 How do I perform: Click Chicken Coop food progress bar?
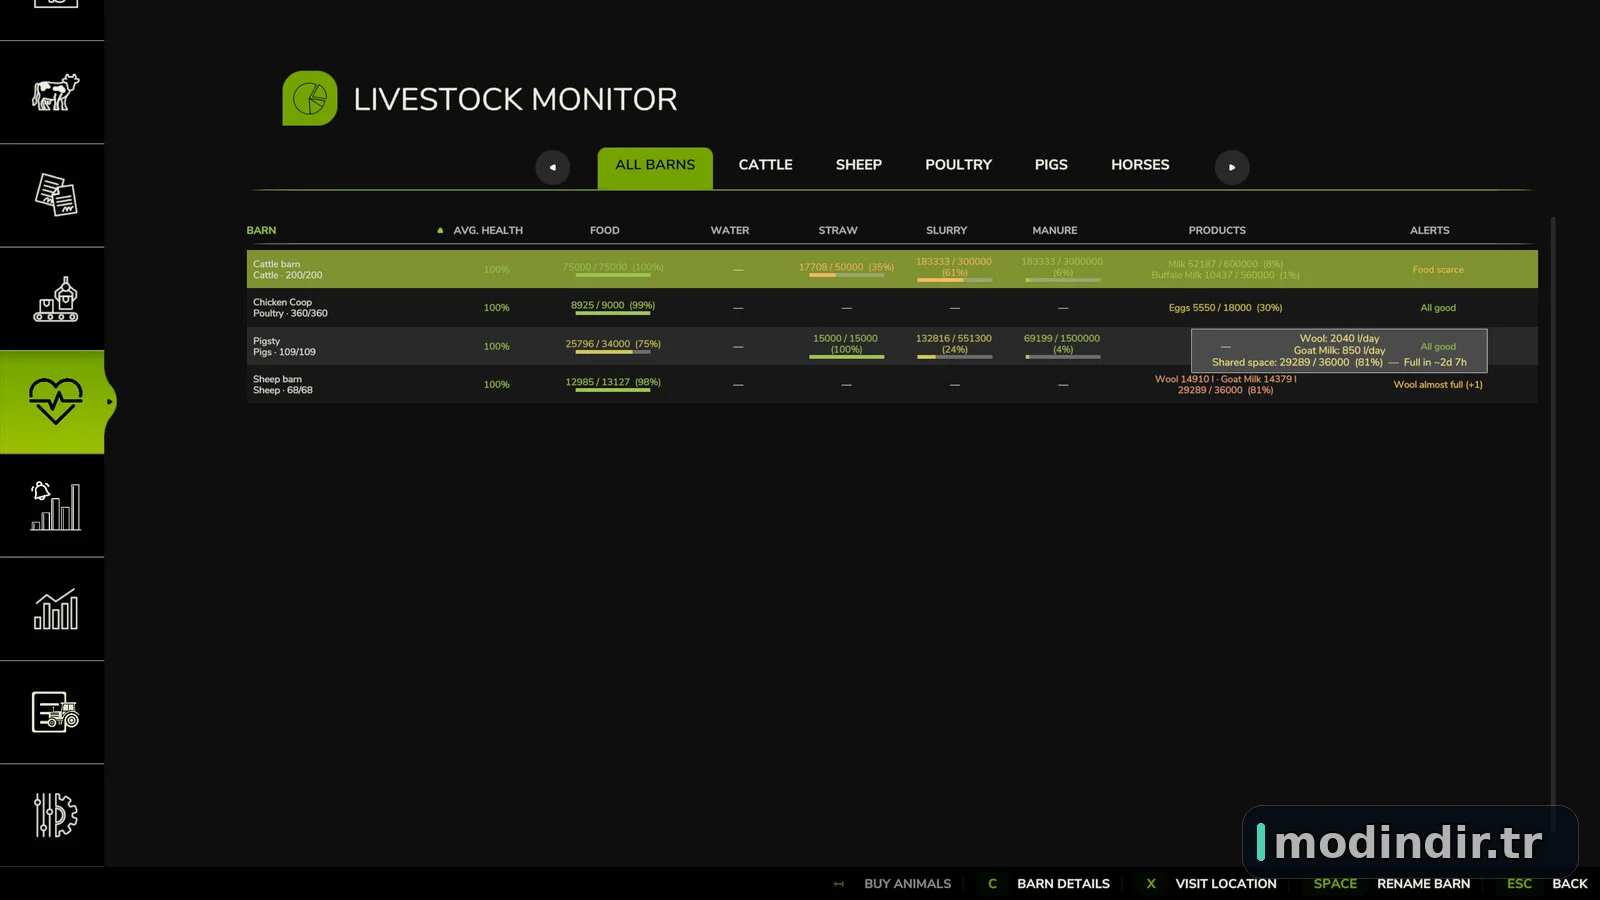(613, 313)
